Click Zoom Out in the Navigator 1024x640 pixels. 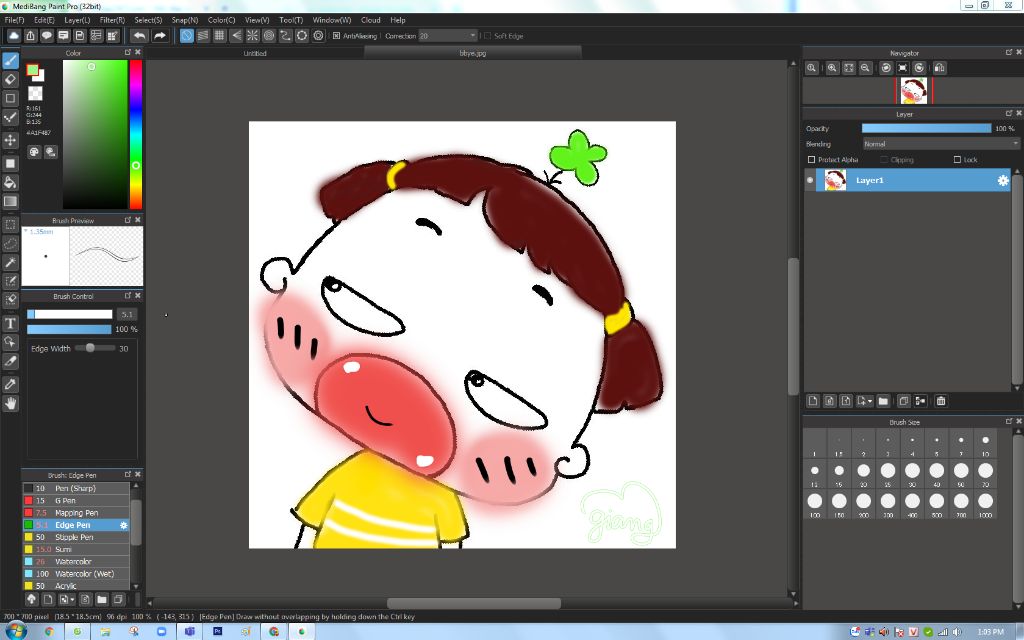(x=865, y=68)
